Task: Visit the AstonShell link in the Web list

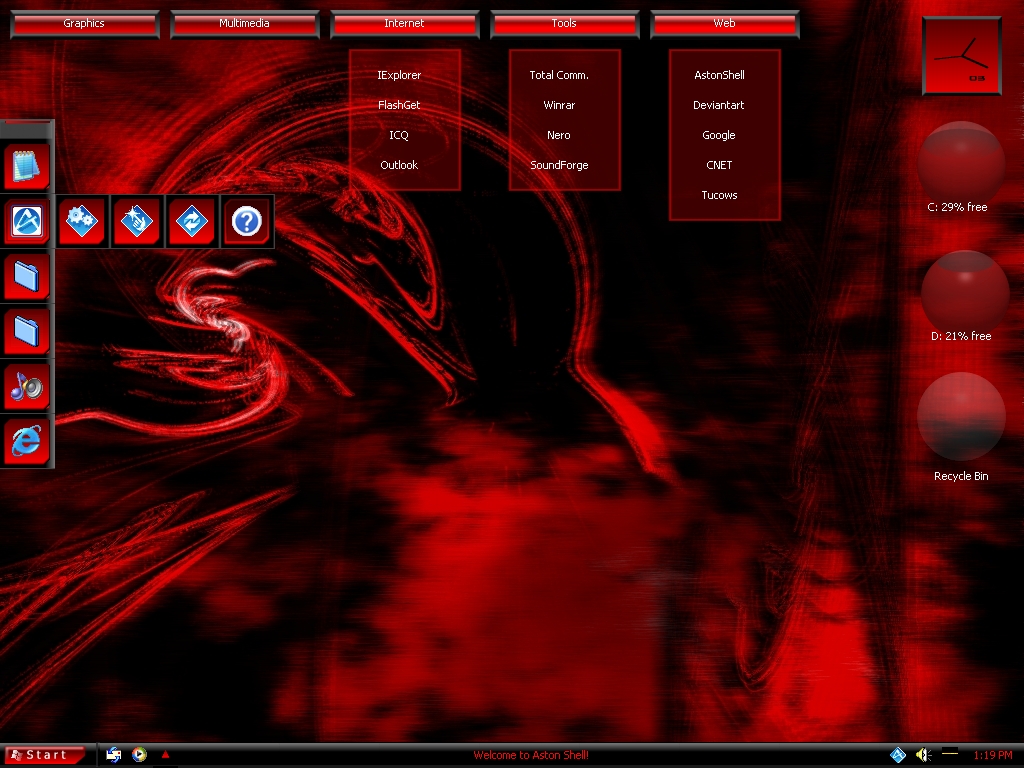Action: 719,75
